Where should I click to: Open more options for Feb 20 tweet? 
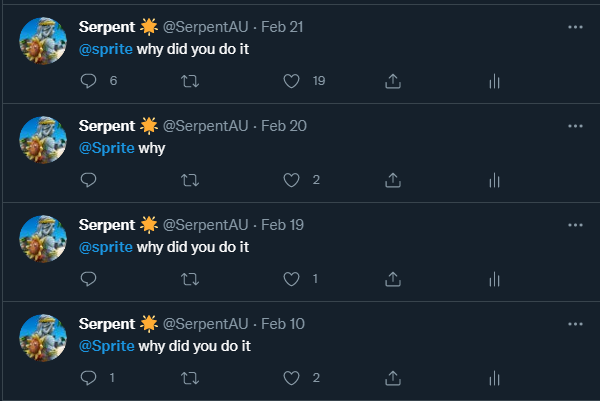click(575, 126)
